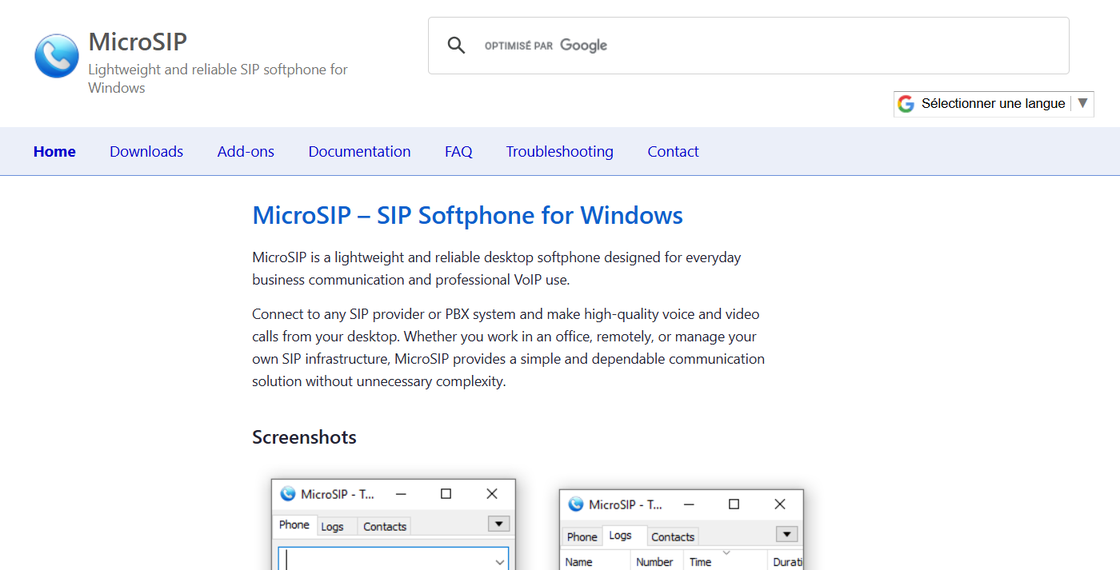
Task: Click the Logs tab in left screenshot
Action: click(x=332, y=526)
